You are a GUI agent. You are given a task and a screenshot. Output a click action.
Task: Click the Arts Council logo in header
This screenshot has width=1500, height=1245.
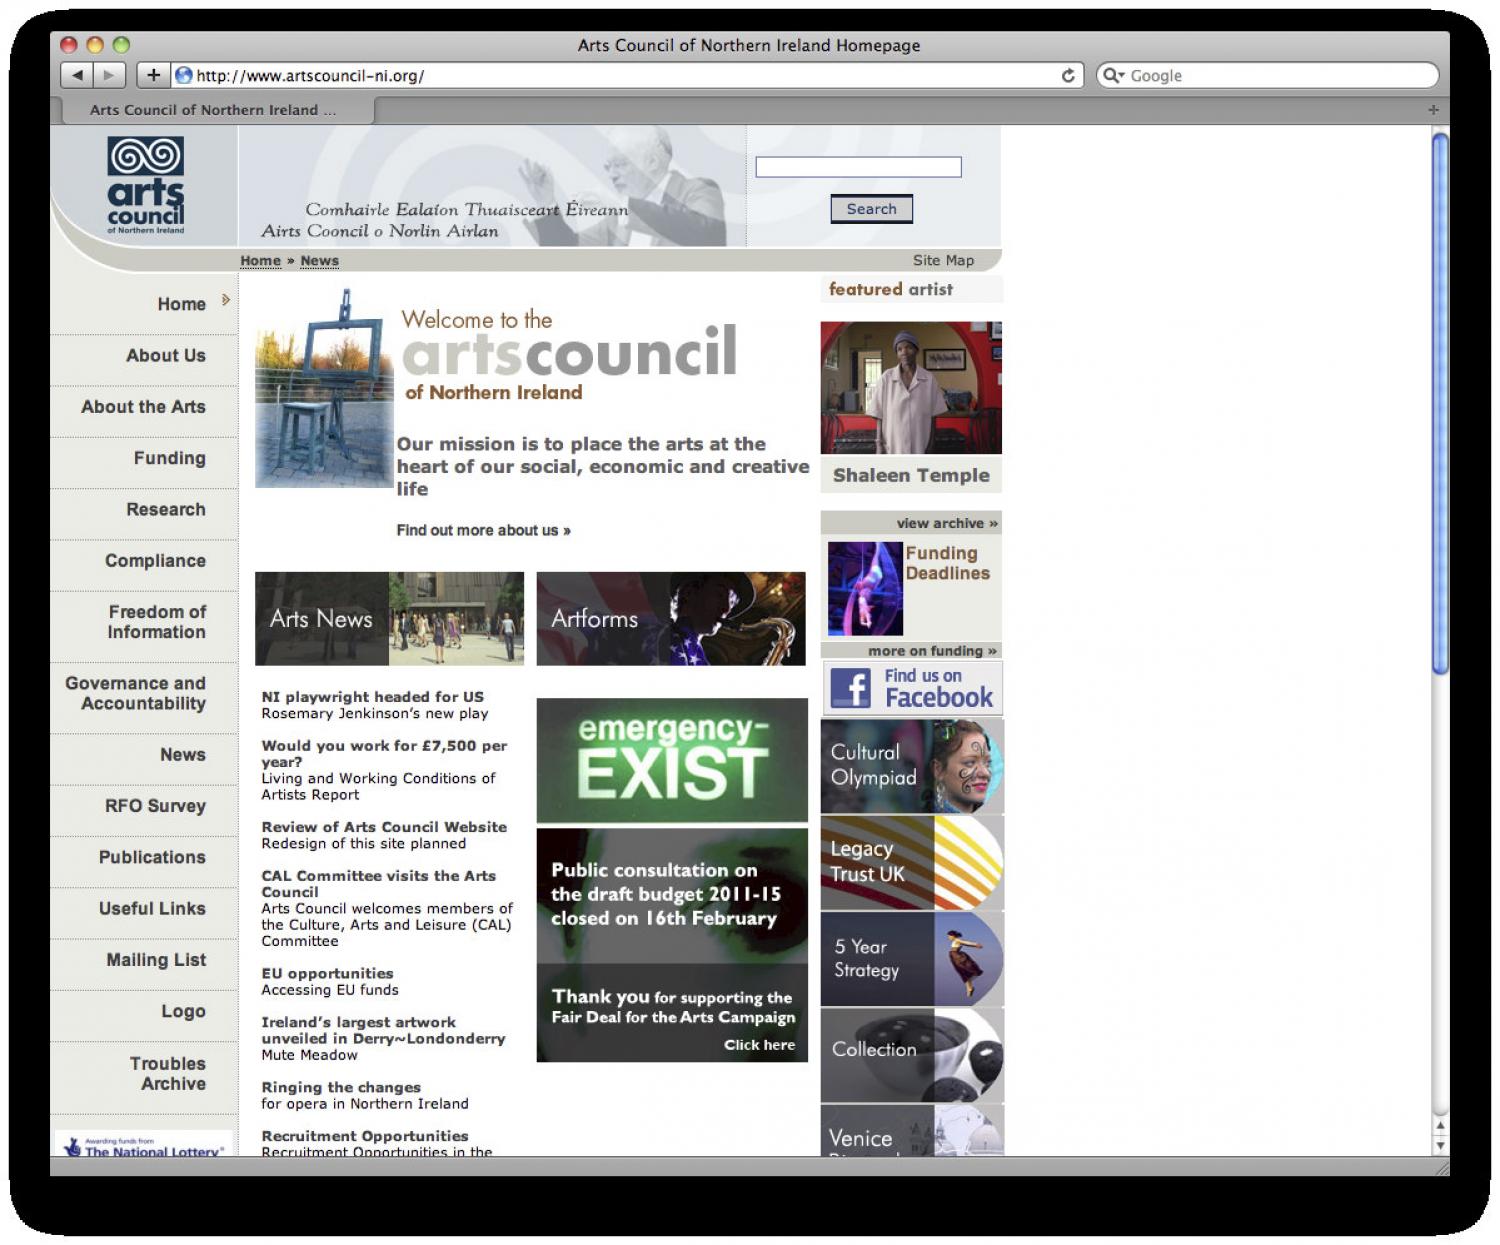click(146, 186)
